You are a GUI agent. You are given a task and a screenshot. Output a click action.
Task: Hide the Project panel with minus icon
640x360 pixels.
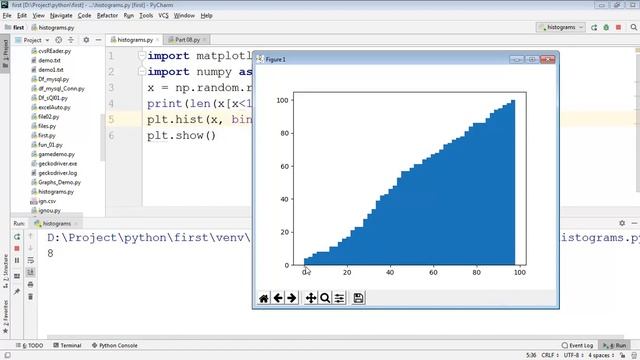click(x=98, y=40)
